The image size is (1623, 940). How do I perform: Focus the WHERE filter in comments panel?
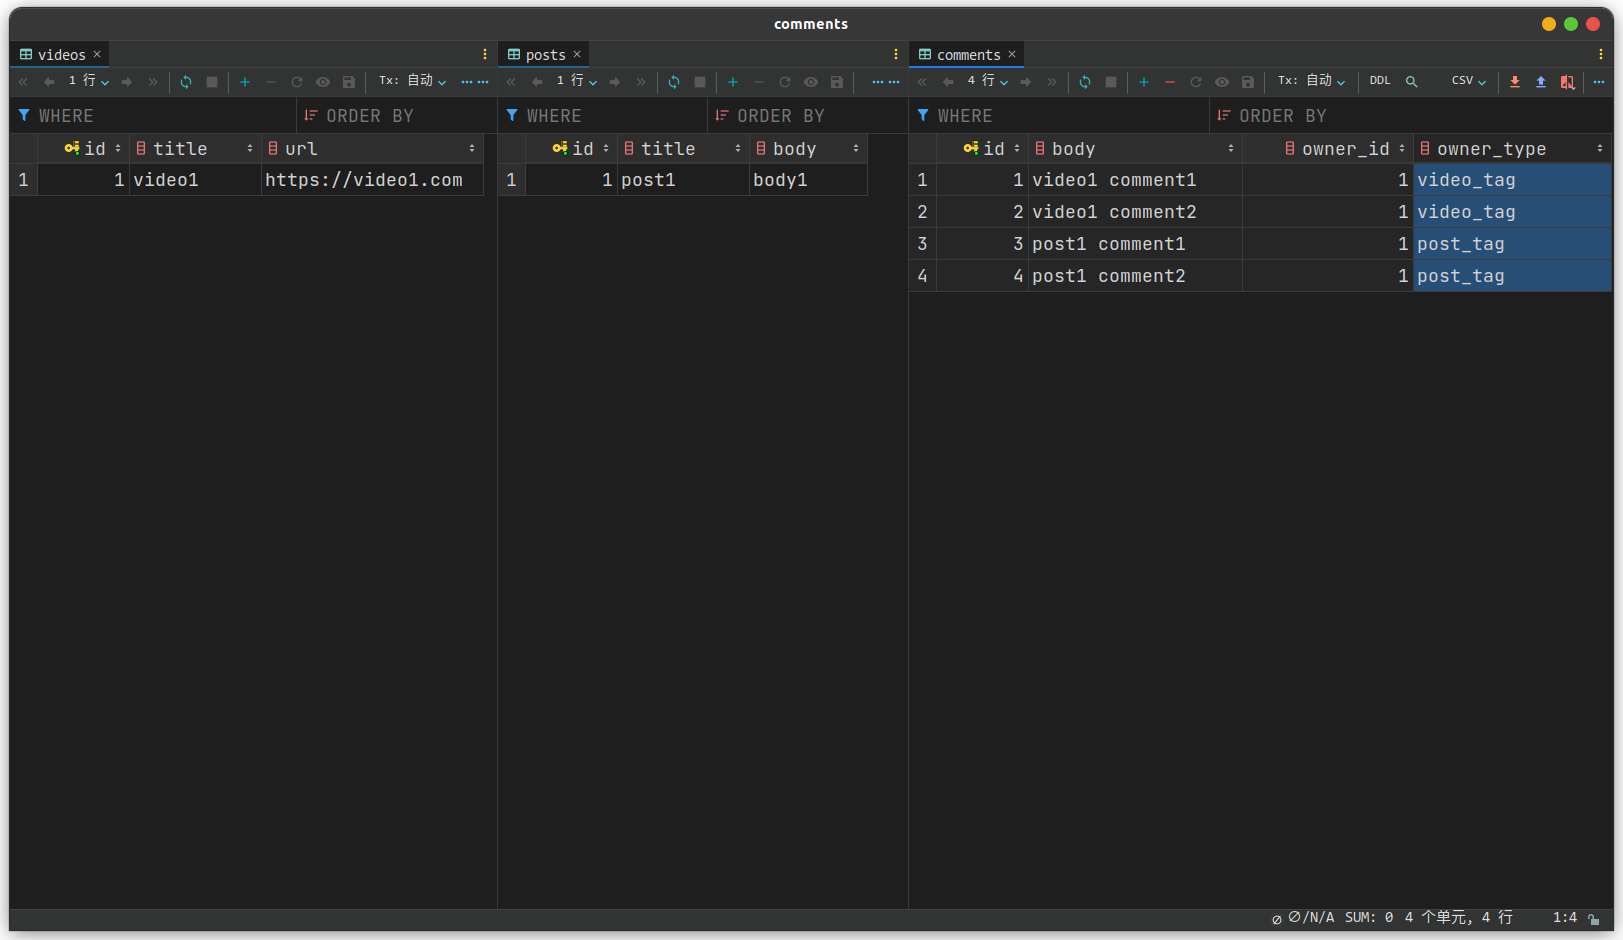pos(1060,116)
